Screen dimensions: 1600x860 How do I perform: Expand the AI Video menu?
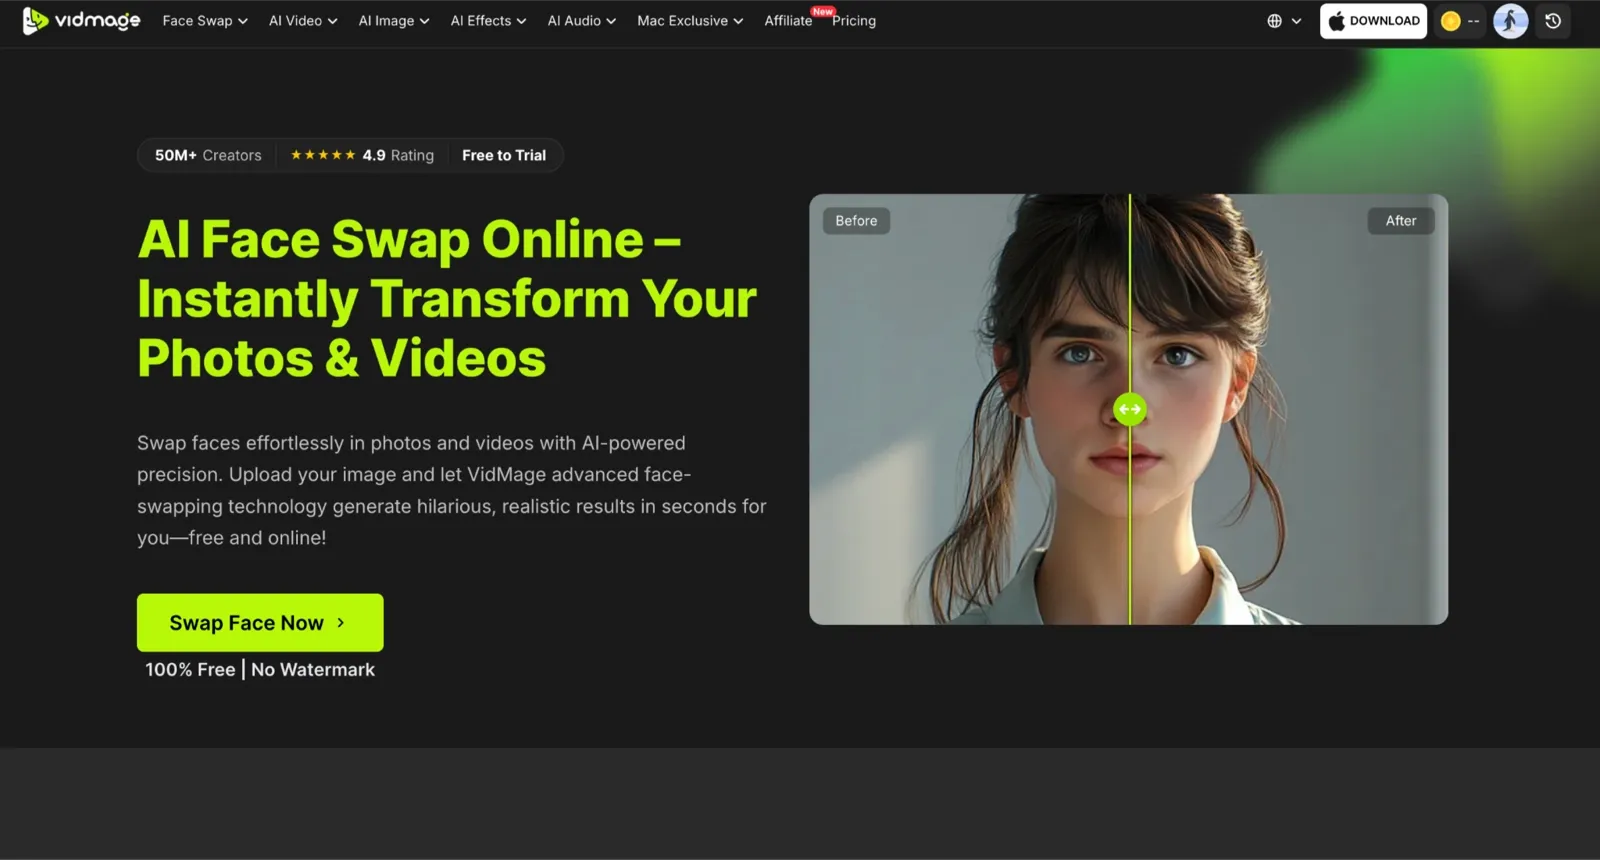[303, 21]
